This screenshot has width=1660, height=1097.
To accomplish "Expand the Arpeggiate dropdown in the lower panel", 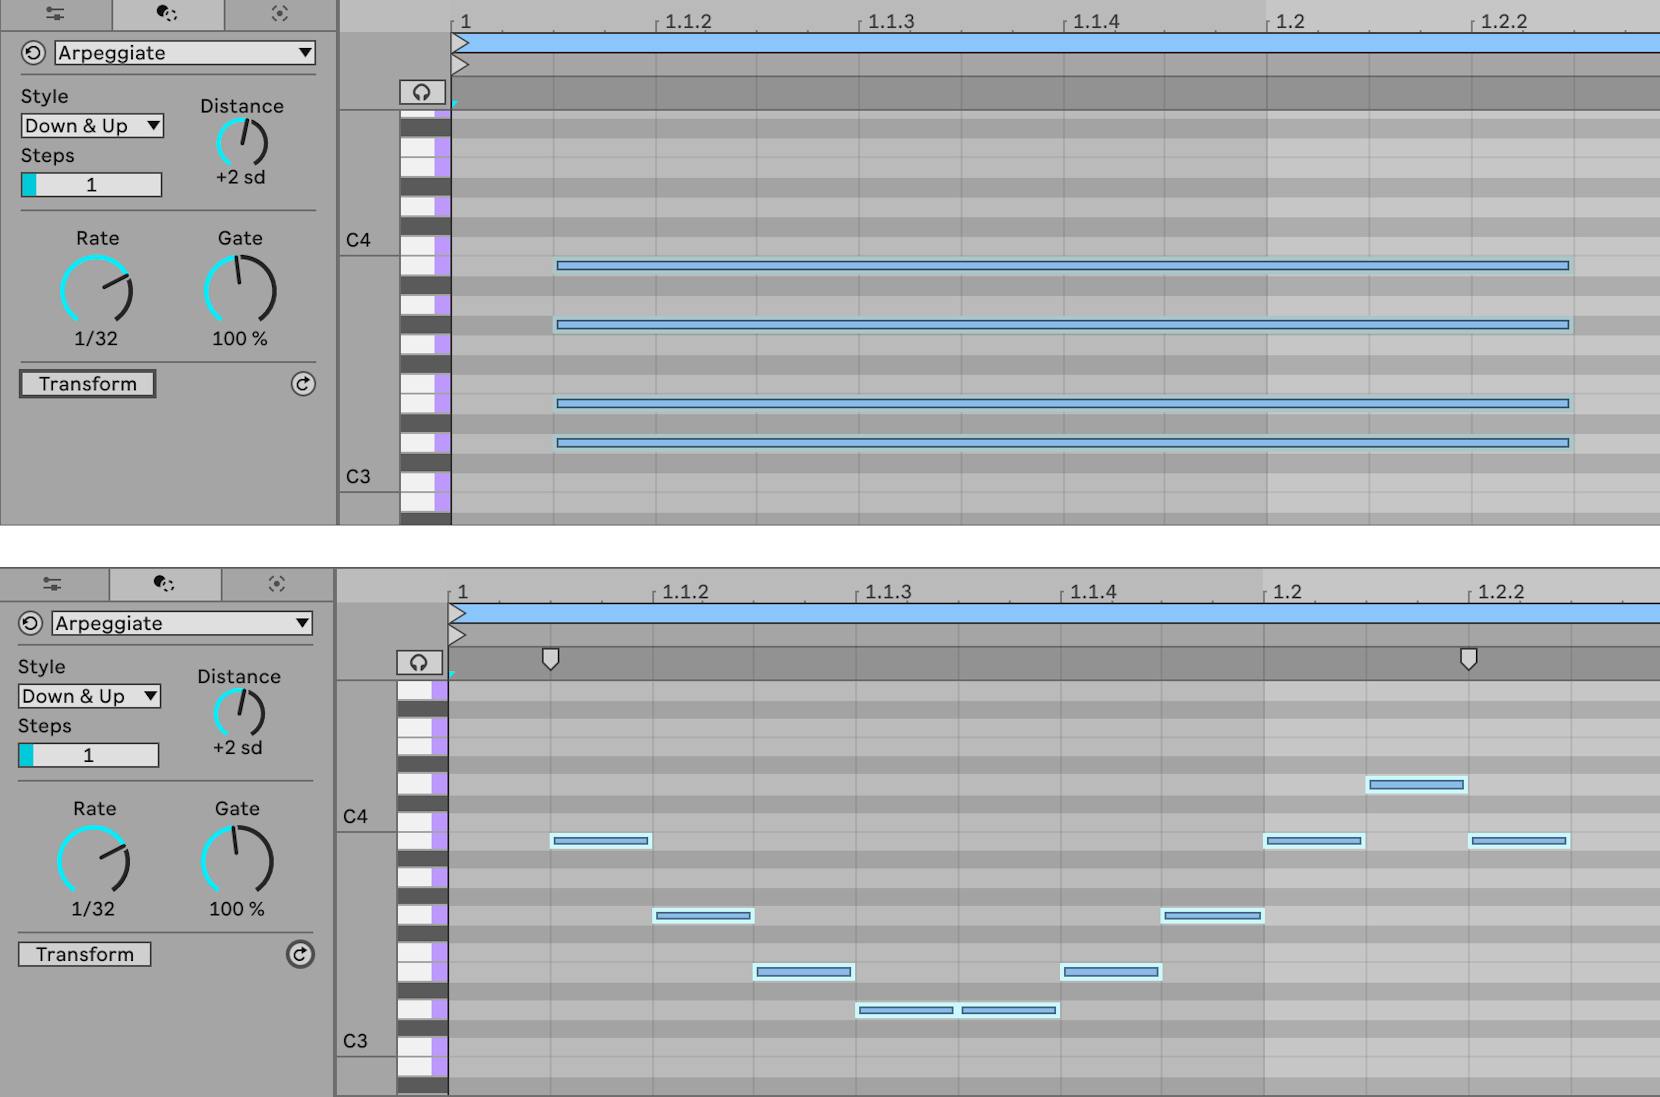I will (x=183, y=623).
